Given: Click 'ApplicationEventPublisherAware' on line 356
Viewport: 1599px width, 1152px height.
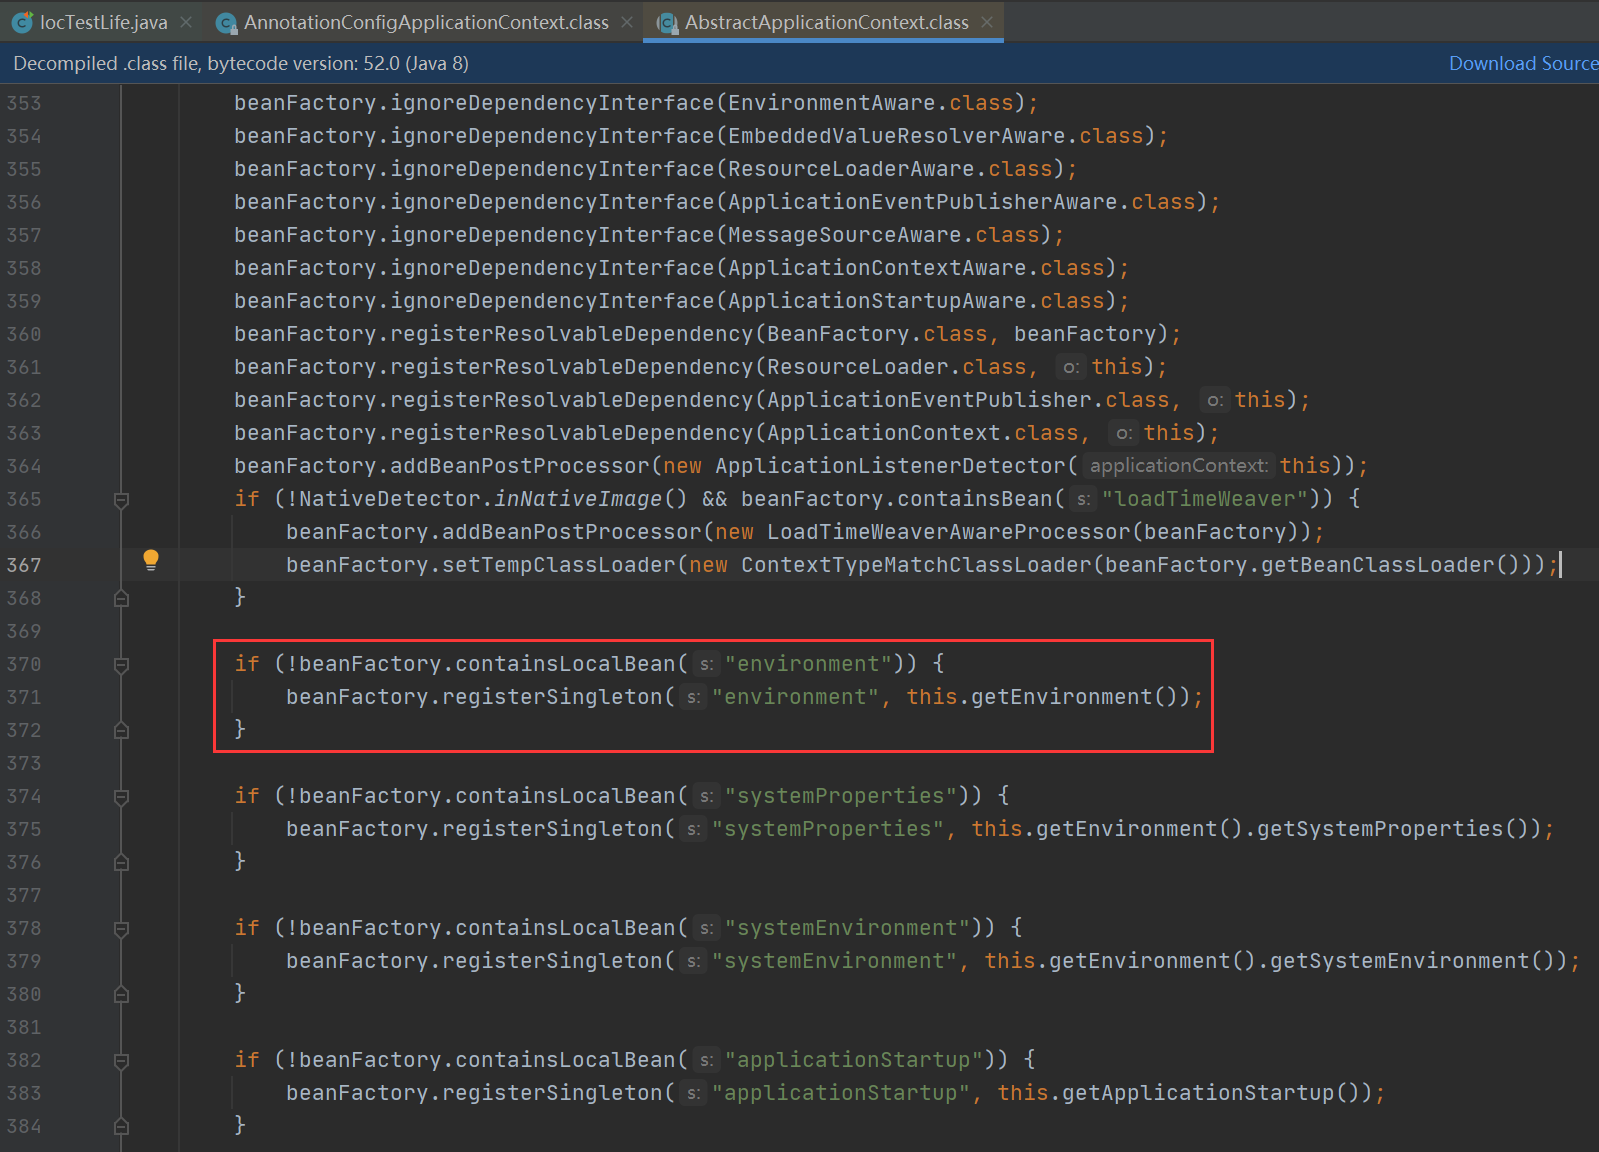Looking at the screenshot, I should 923,202.
